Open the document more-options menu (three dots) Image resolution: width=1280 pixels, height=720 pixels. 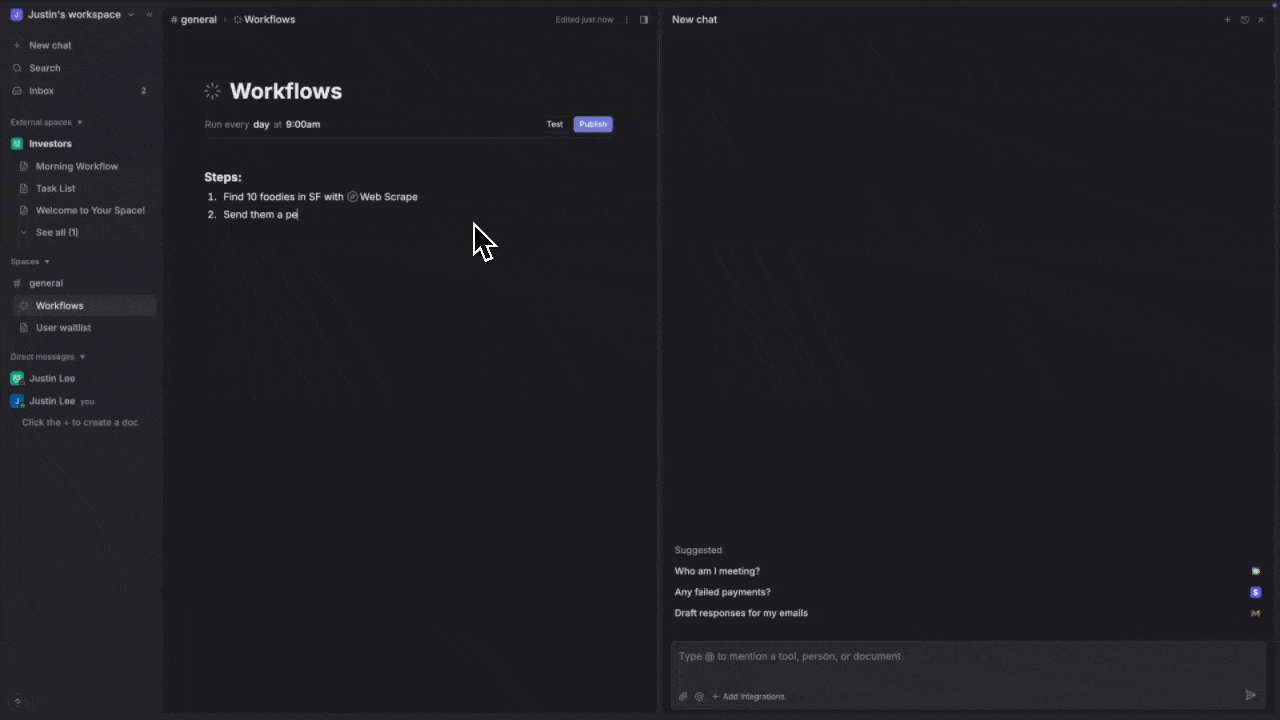(x=627, y=20)
